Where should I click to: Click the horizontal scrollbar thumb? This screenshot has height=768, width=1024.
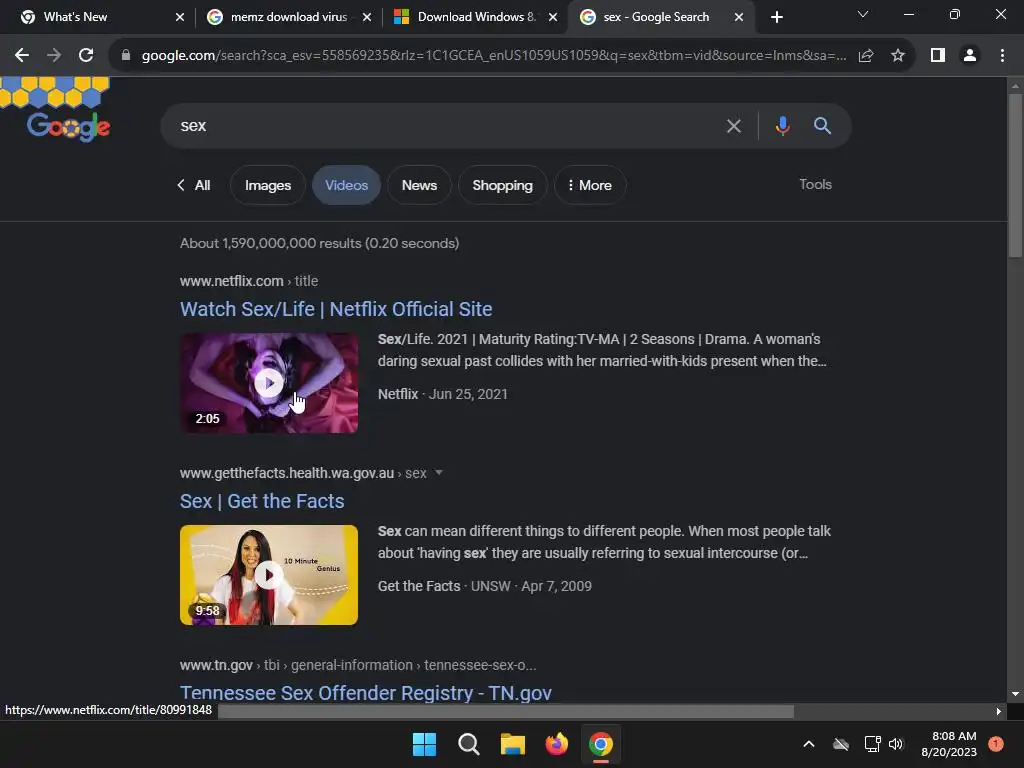pos(506,711)
